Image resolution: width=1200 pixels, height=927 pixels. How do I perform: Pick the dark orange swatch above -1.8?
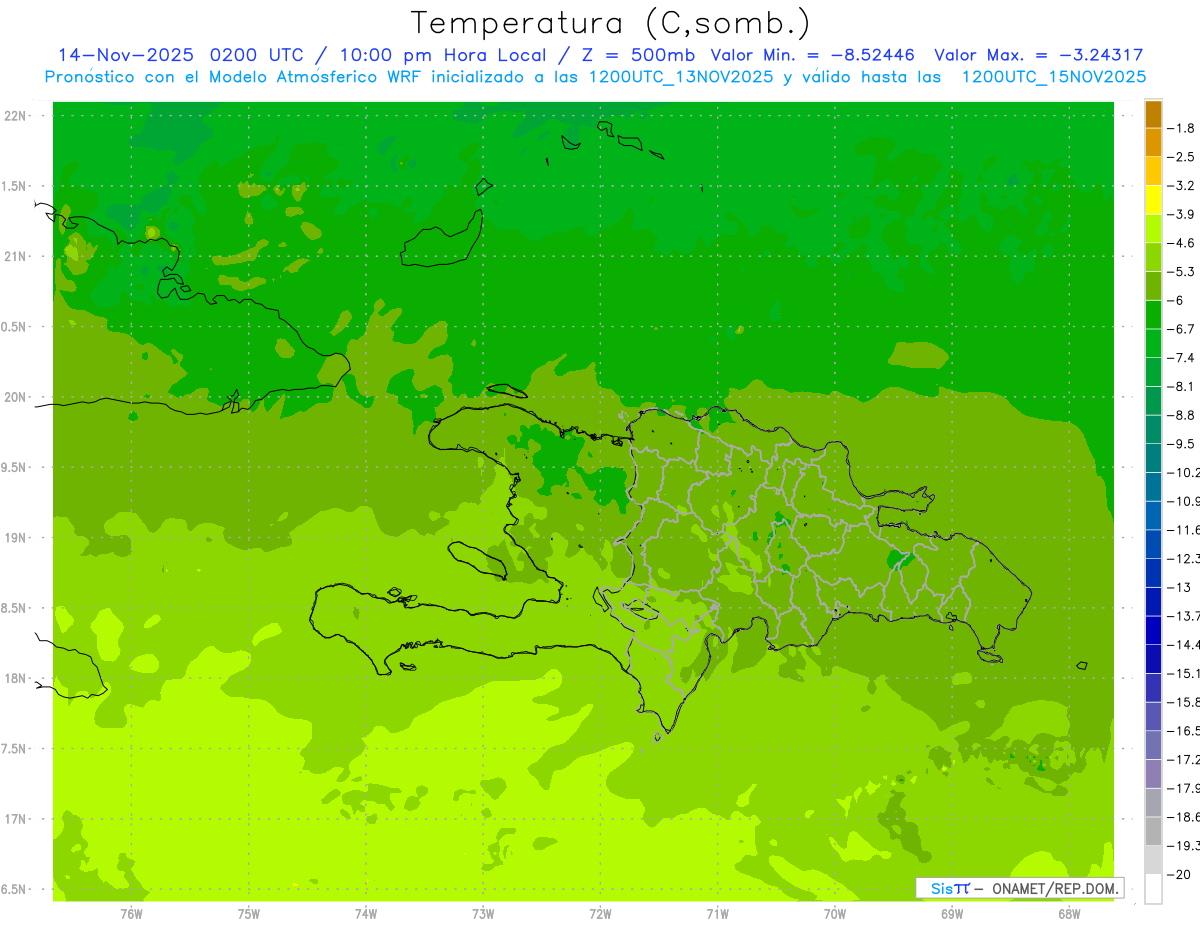click(1153, 114)
